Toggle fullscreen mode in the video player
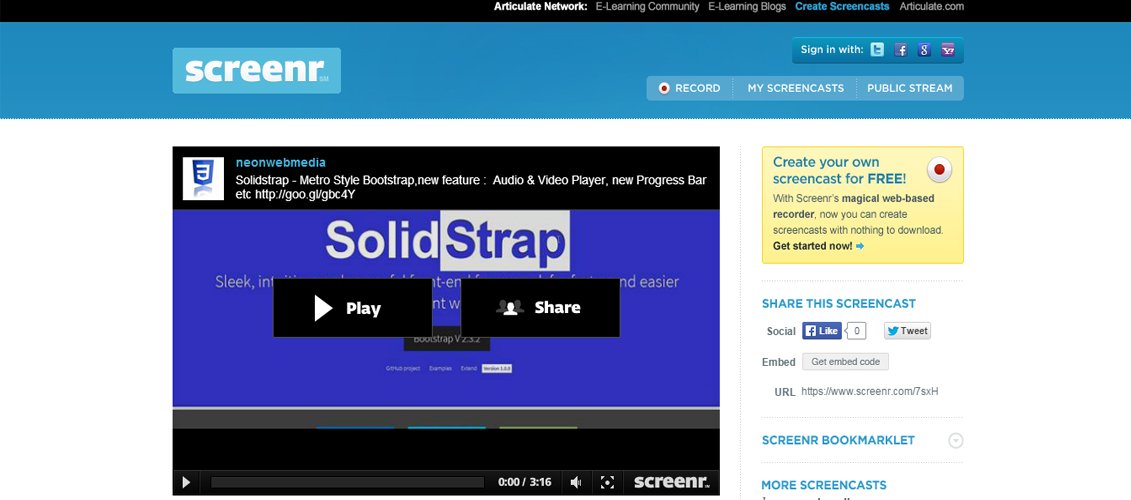1131x500 pixels. point(607,482)
